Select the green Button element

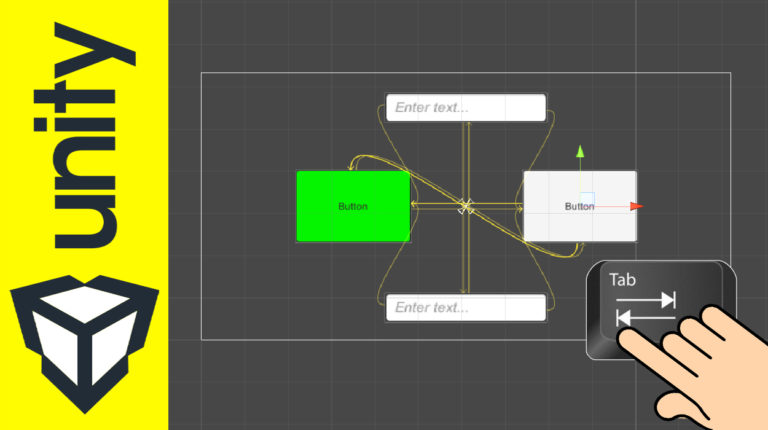[x=353, y=206]
